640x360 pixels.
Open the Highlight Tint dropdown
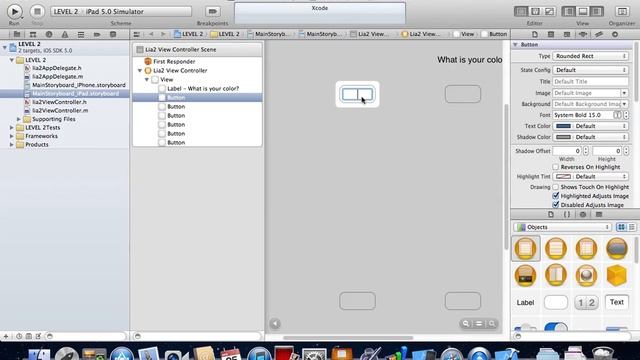click(590, 177)
